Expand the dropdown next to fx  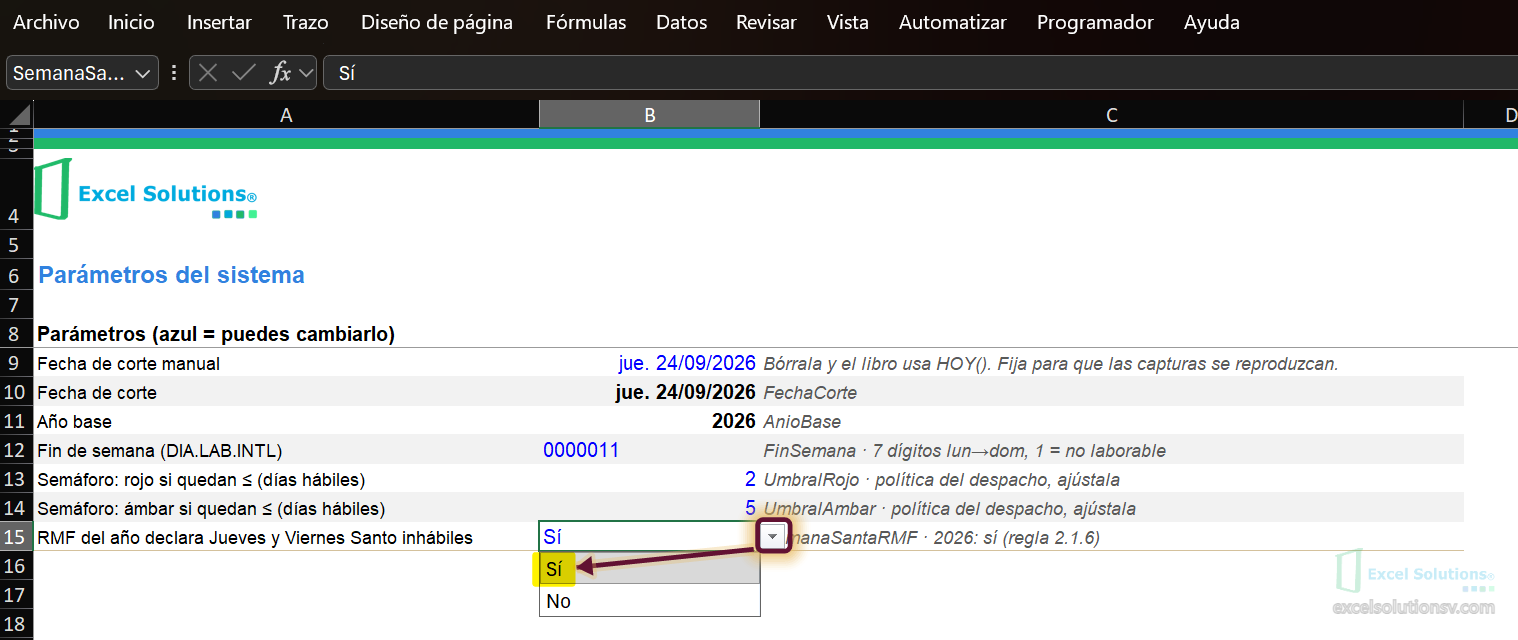point(305,73)
